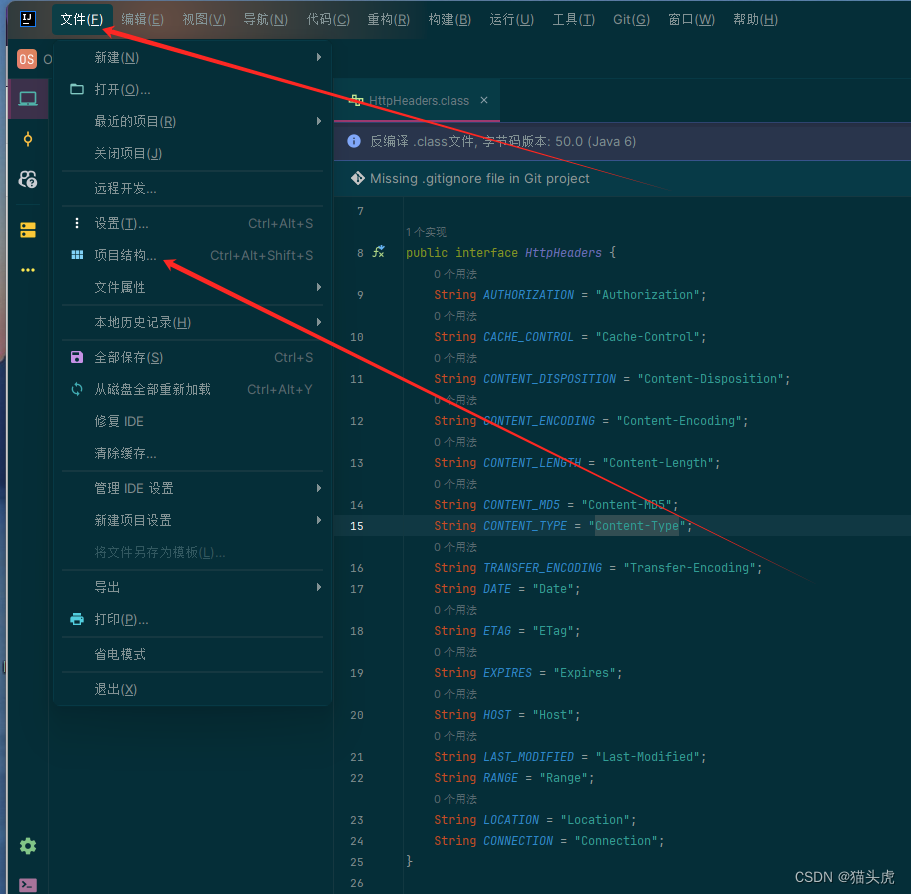Open the 窗口(W) menu

tap(691, 19)
